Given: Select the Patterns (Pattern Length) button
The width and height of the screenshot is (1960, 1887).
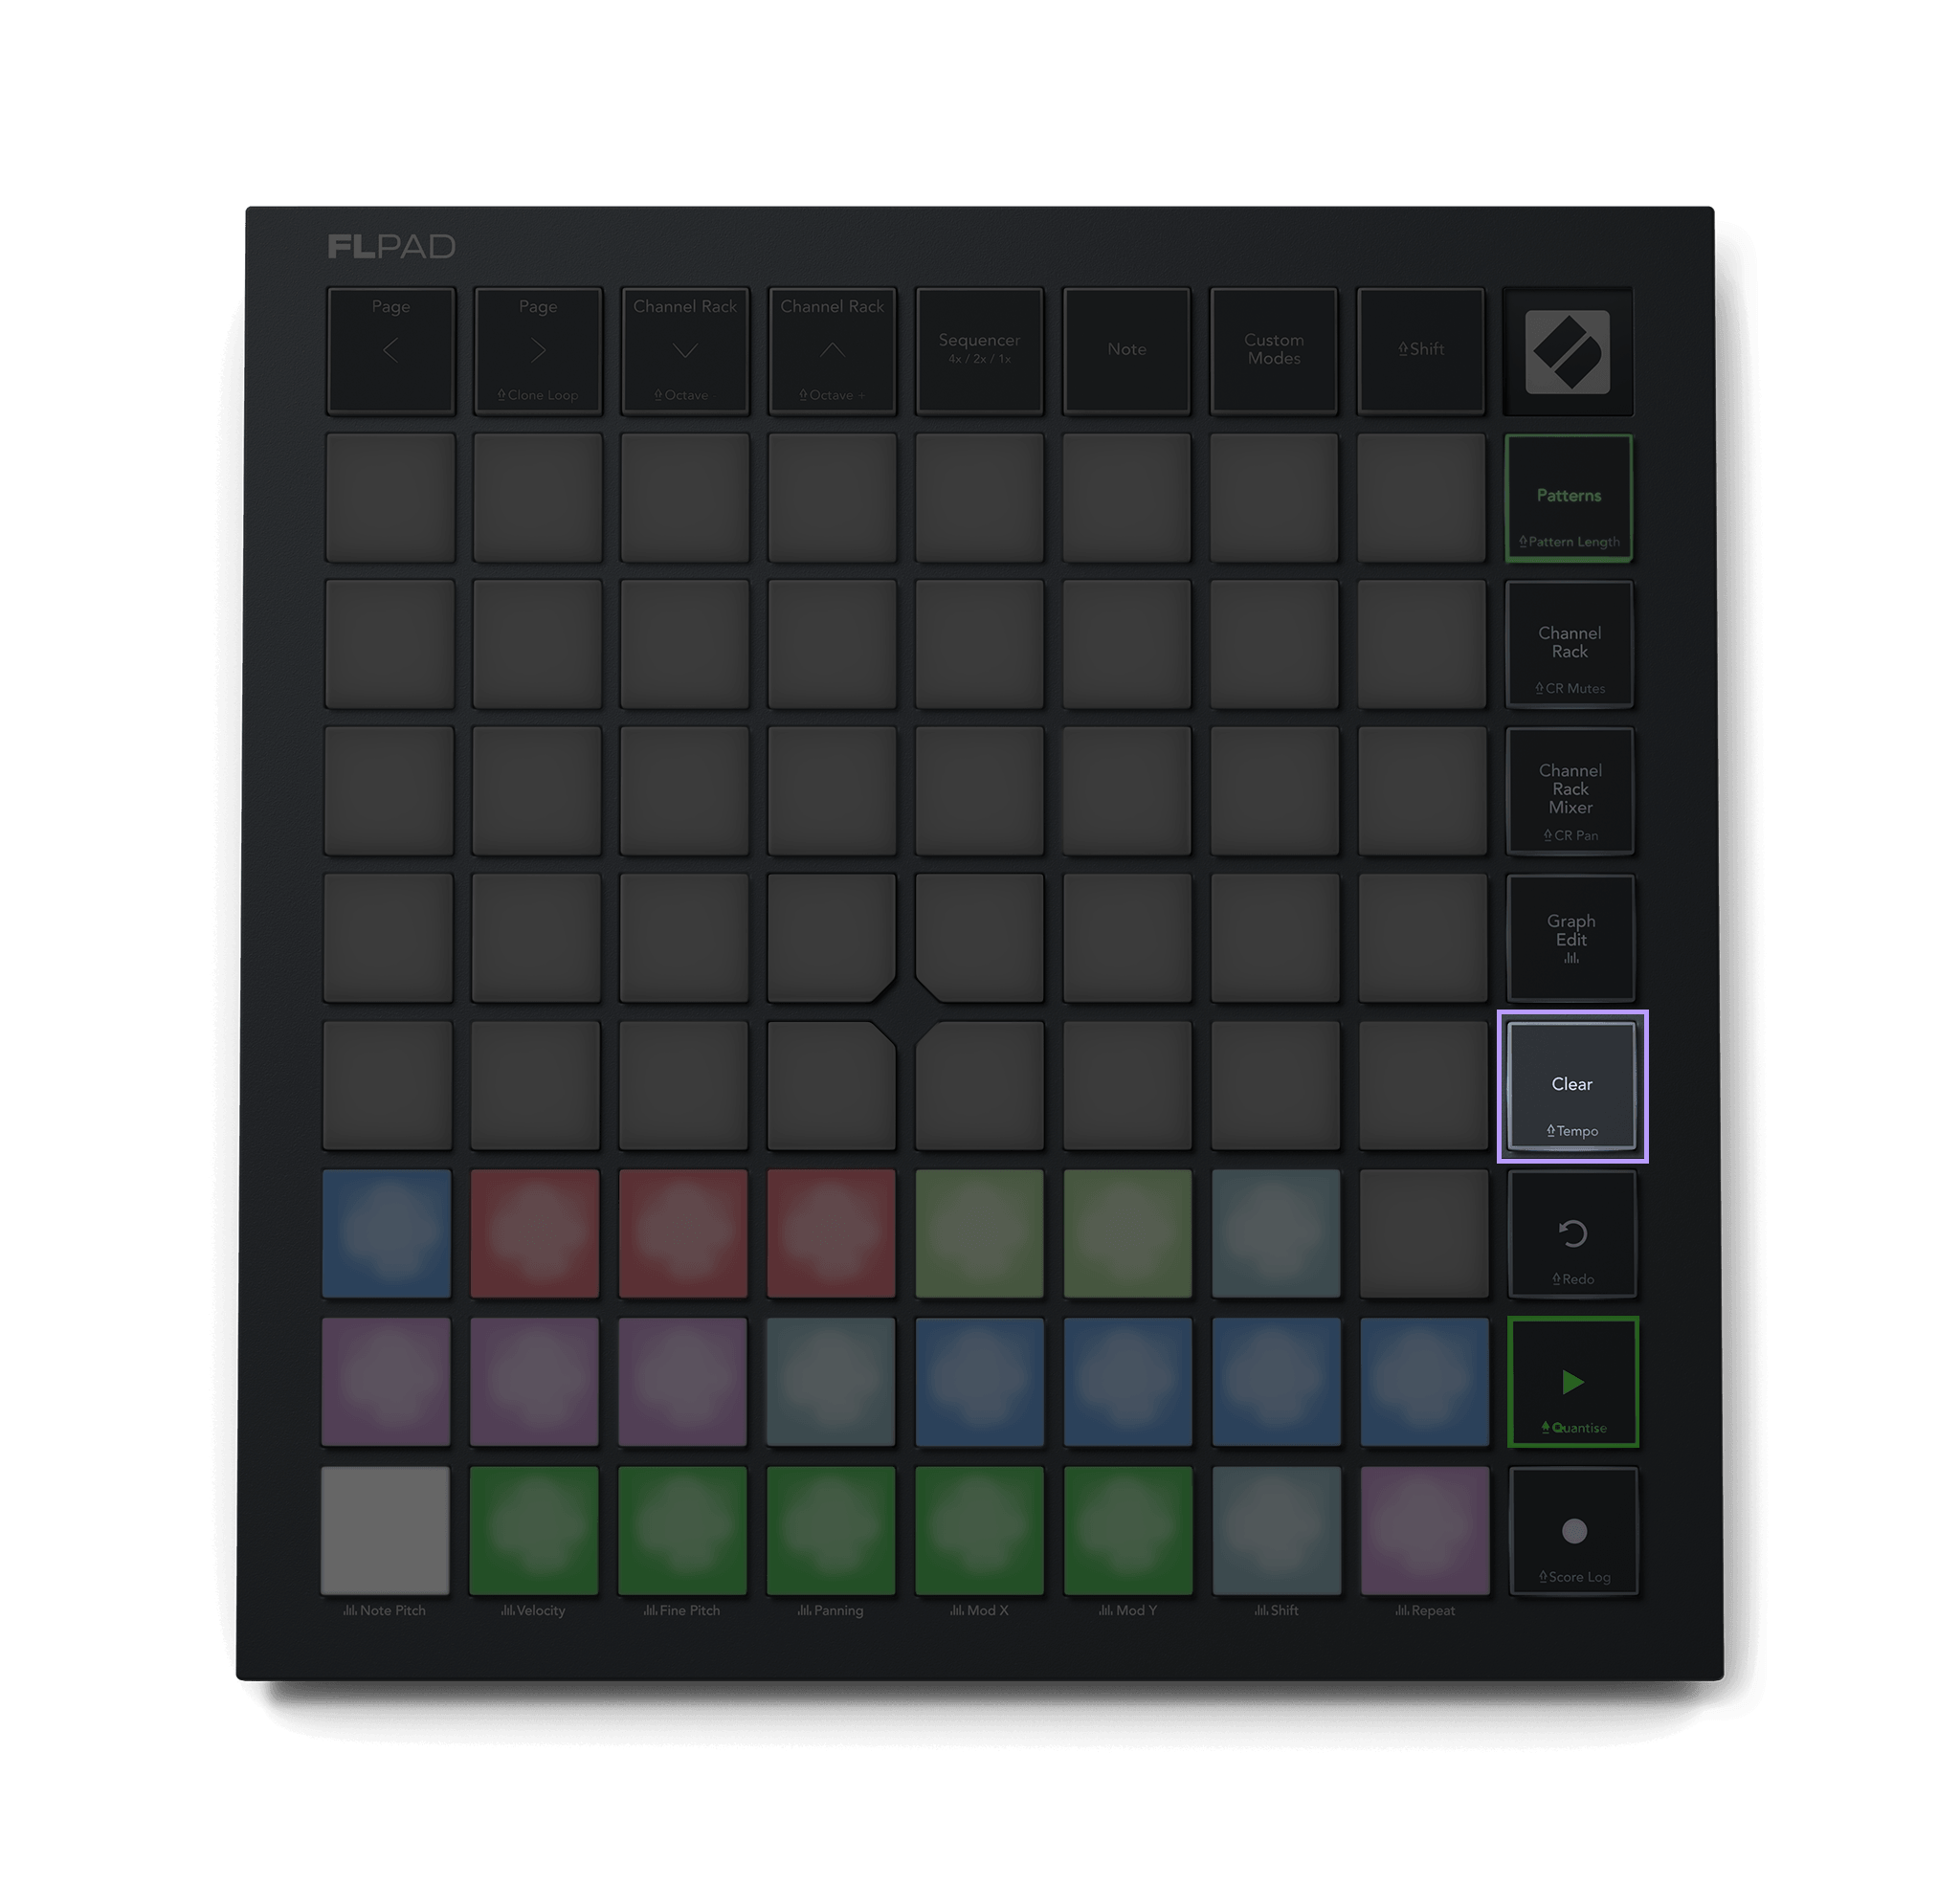Looking at the screenshot, I should (x=1569, y=498).
